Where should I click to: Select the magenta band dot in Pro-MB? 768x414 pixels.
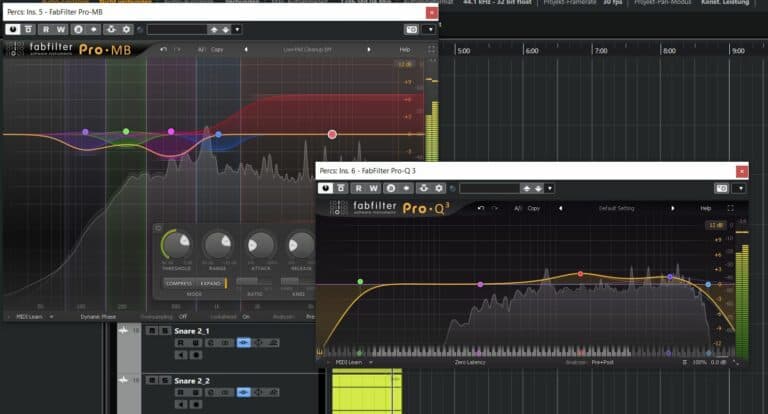point(171,131)
